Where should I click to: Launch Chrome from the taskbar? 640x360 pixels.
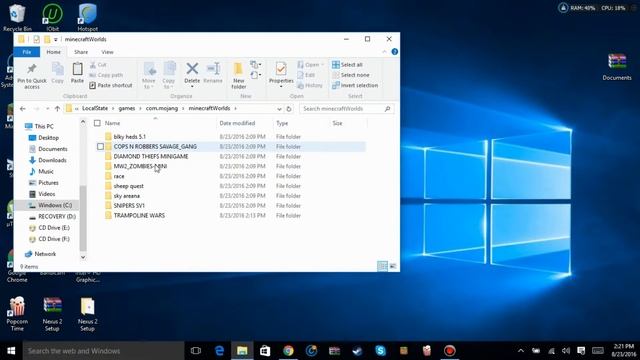(x=288, y=351)
